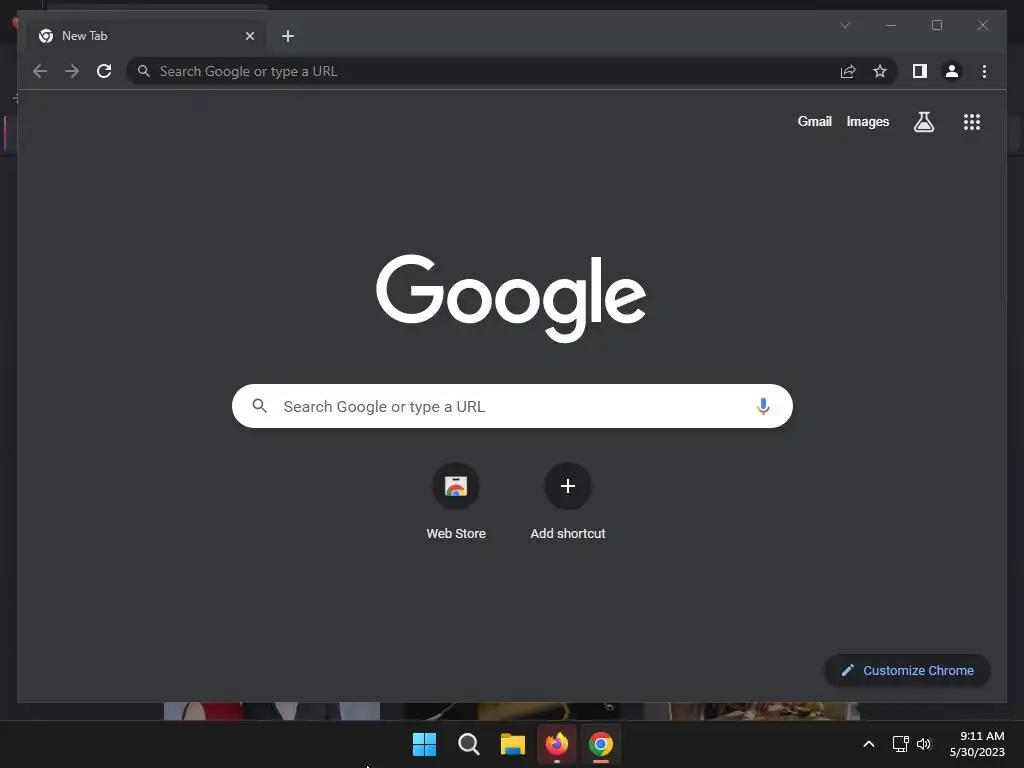Open Gmail link
1024x768 pixels.
pos(814,121)
